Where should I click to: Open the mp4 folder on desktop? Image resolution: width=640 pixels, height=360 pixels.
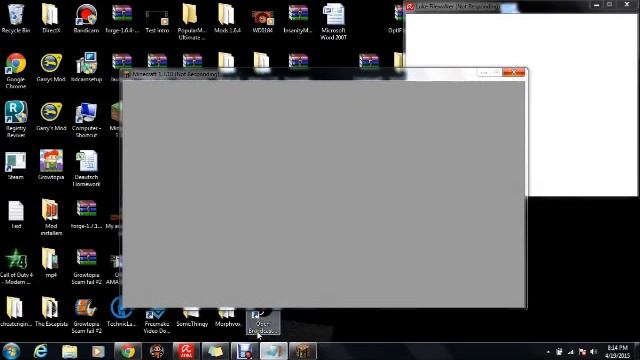tap(51, 263)
